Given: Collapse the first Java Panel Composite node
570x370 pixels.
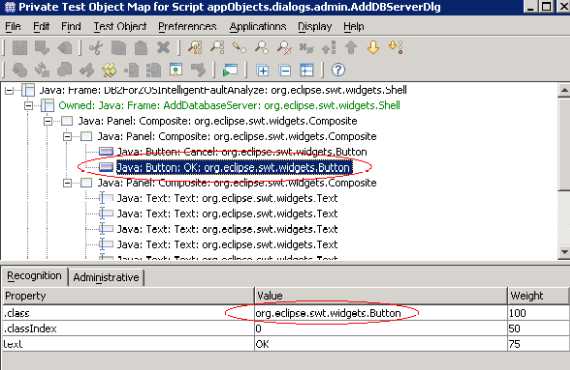Looking at the screenshot, I should [x=48, y=121].
